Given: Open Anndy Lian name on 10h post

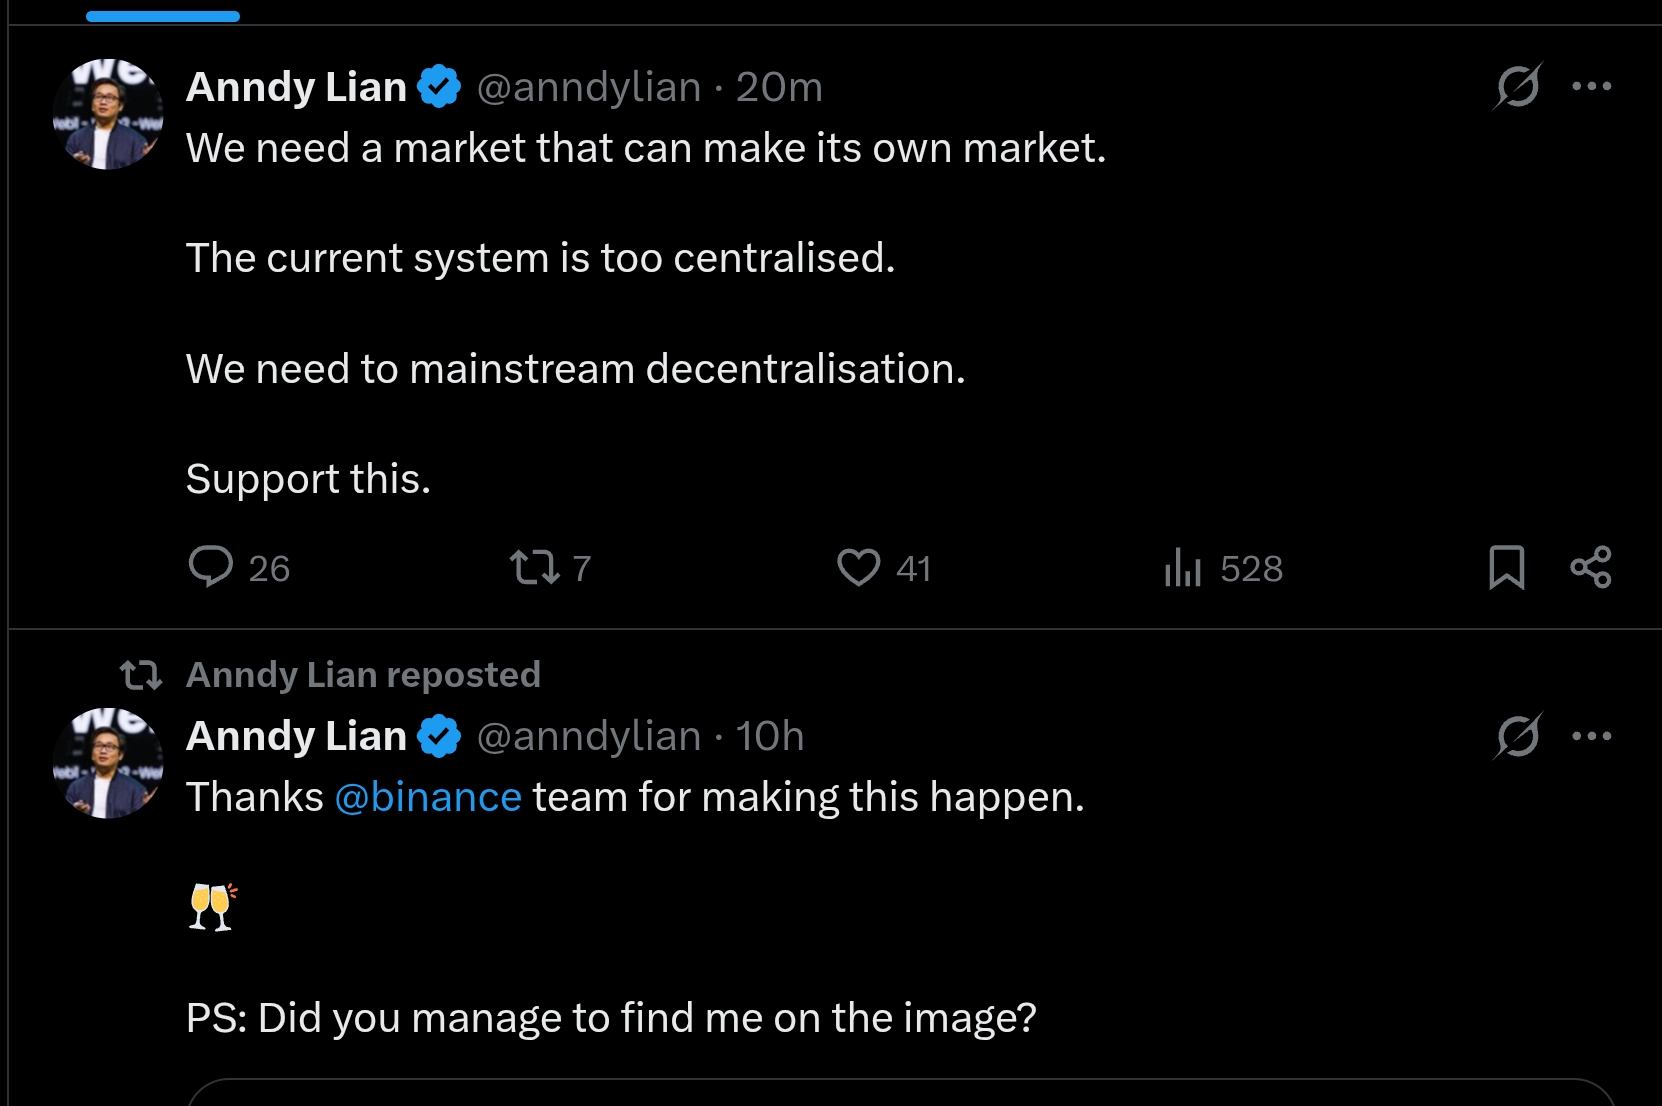Looking at the screenshot, I should coord(296,736).
